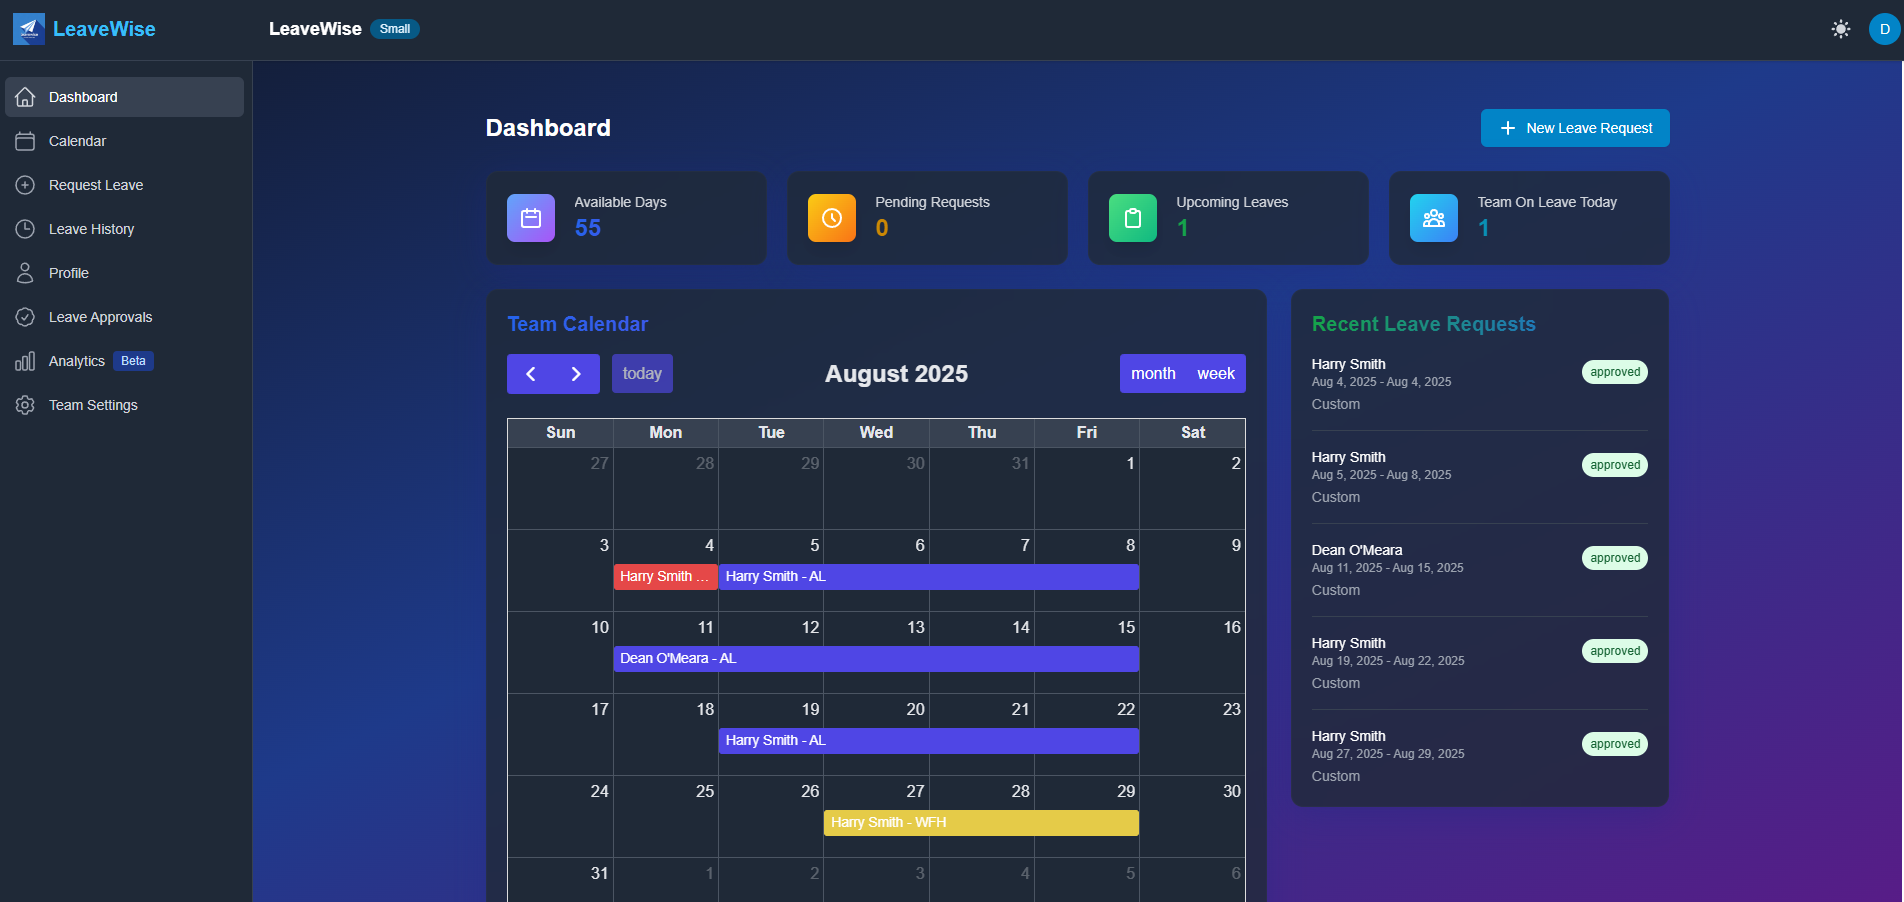Open Dean O'Meara - AL calendar event
This screenshot has height=902, width=1904.
tap(876, 659)
